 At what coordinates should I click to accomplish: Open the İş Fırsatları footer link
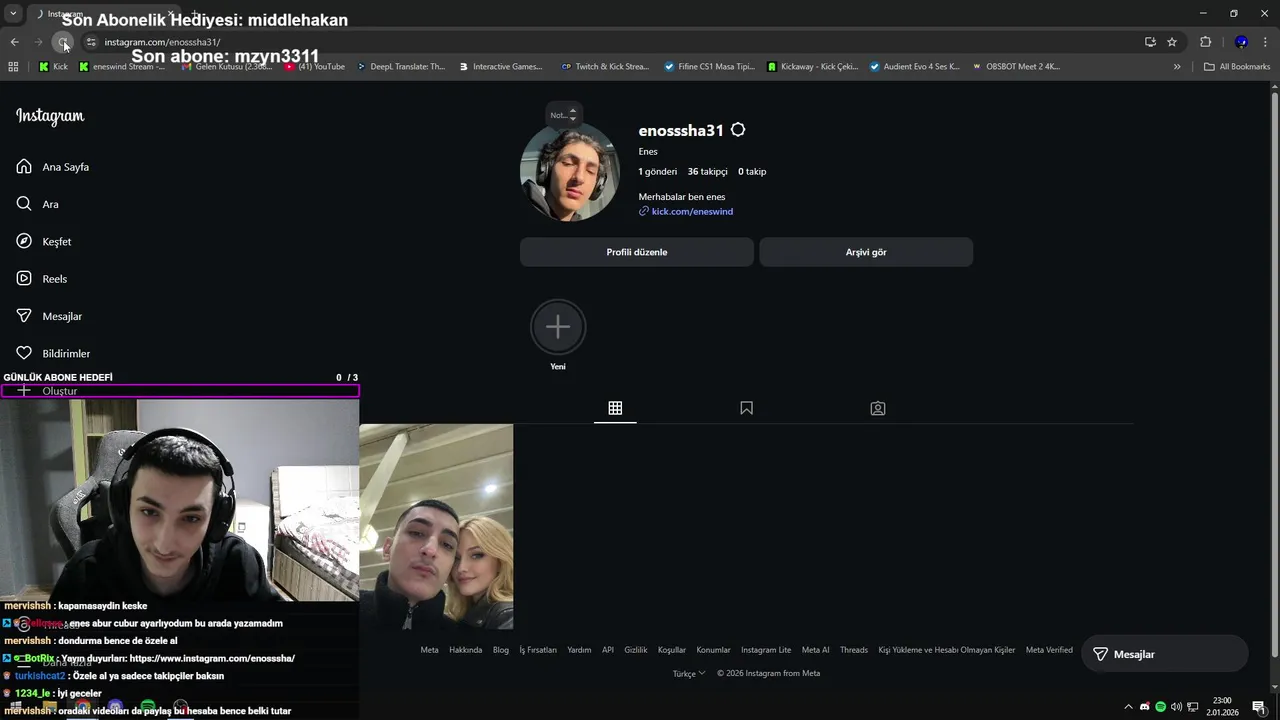pyautogui.click(x=538, y=650)
